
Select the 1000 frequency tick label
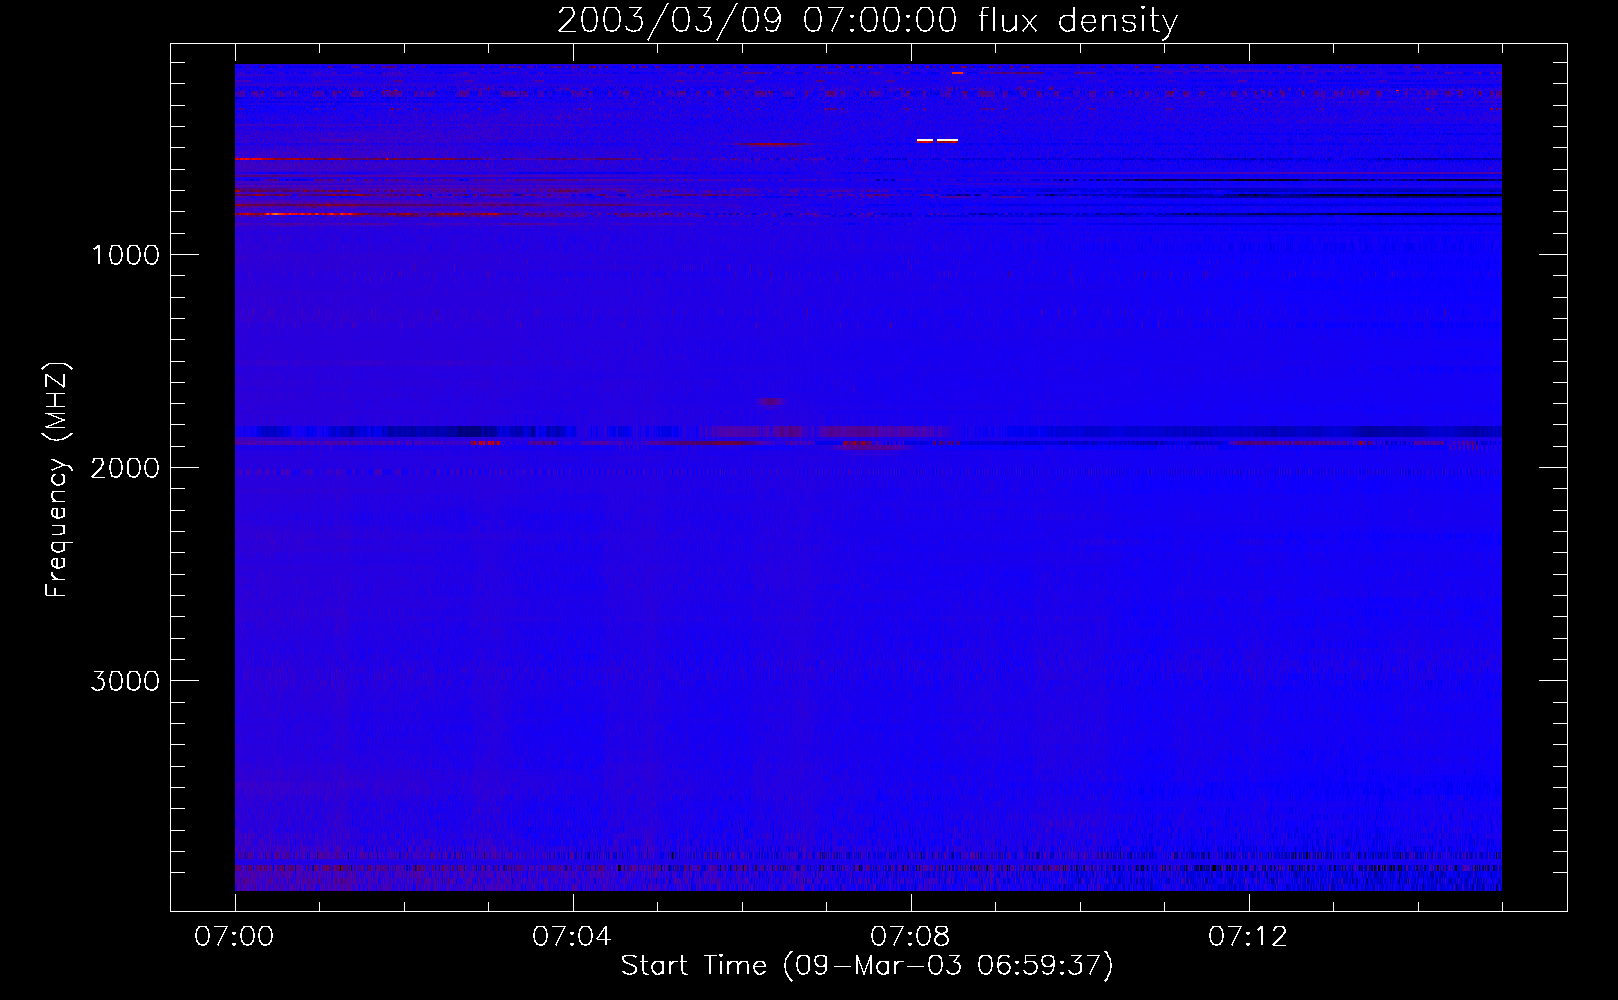click(x=126, y=255)
